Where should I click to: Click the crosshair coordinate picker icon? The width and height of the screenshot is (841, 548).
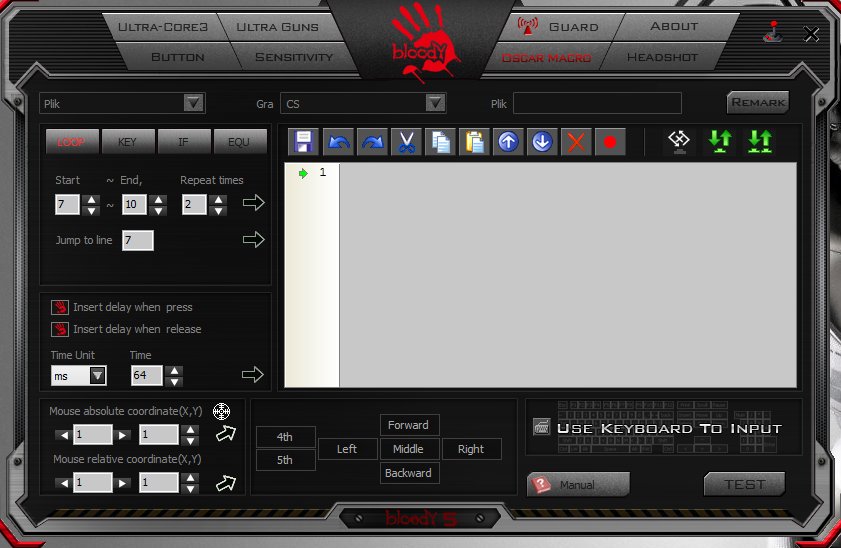click(x=222, y=411)
